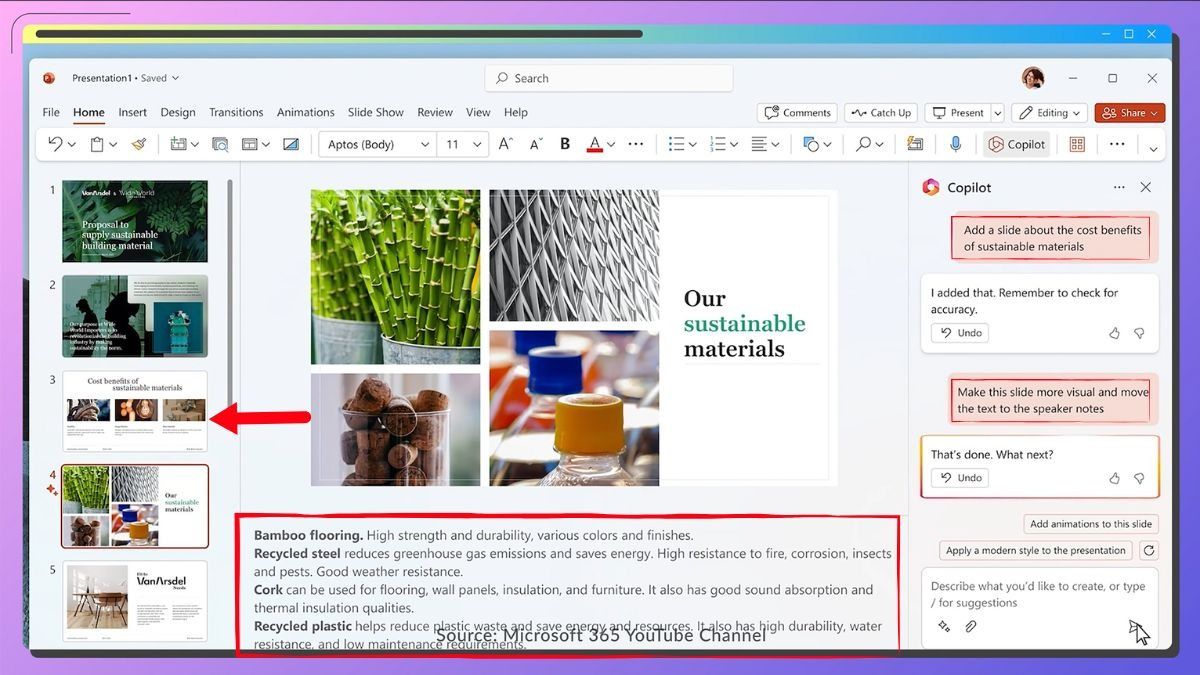Attach a file using the paperclip in Copilot
Image resolution: width=1200 pixels, height=675 pixels.
[x=970, y=626]
